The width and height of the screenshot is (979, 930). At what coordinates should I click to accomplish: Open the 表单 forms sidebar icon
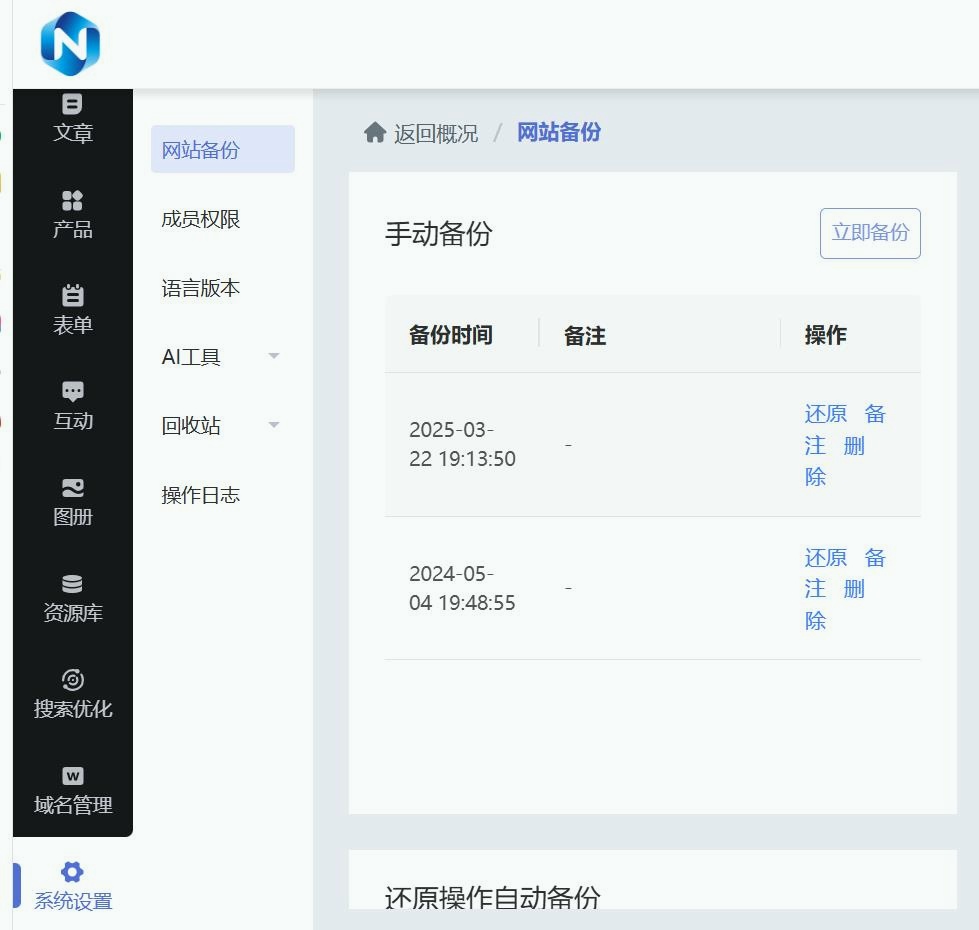coord(72,296)
